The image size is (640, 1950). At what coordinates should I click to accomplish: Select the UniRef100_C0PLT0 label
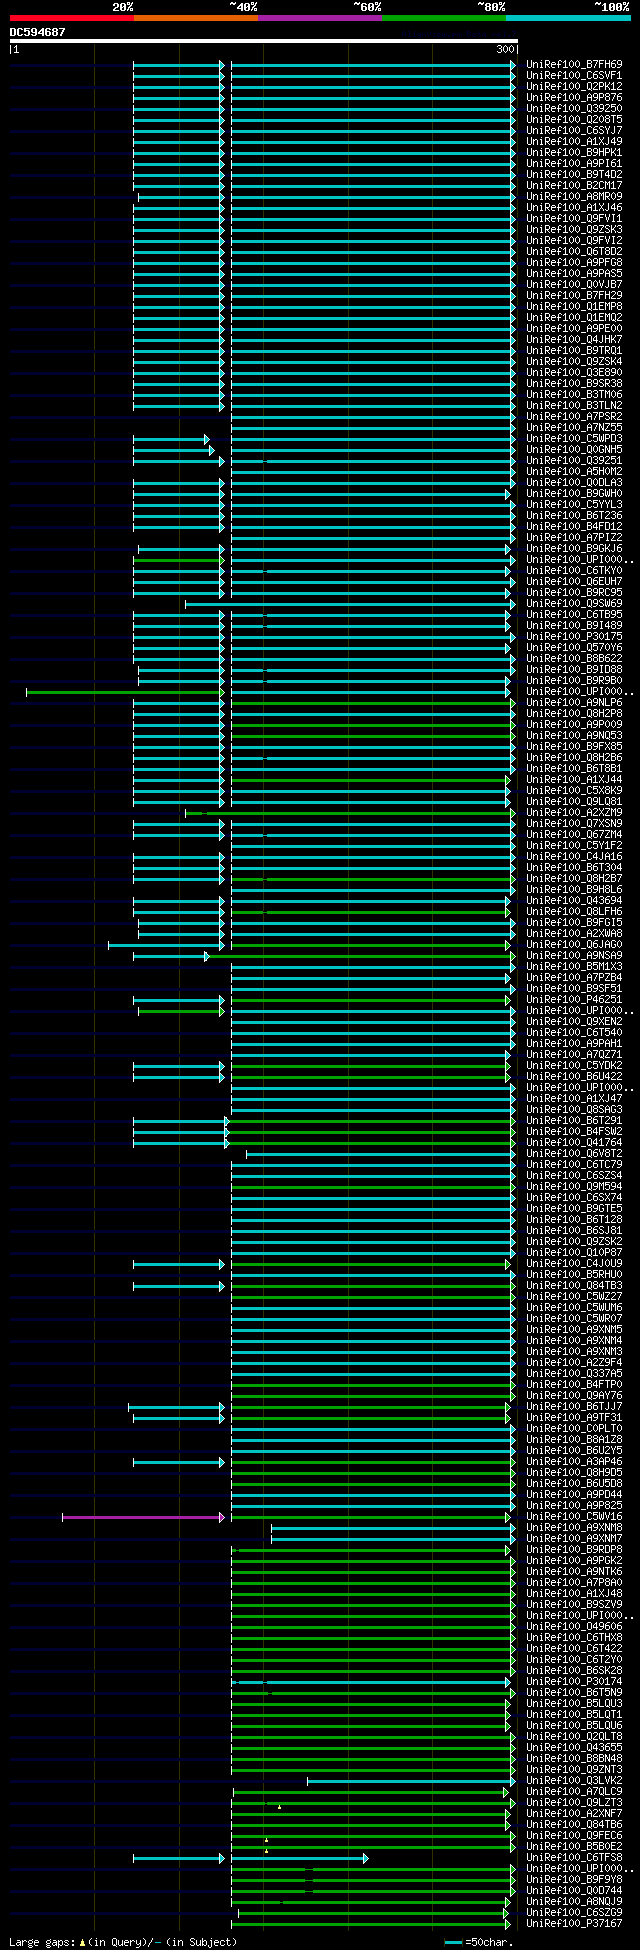(574, 1428)
